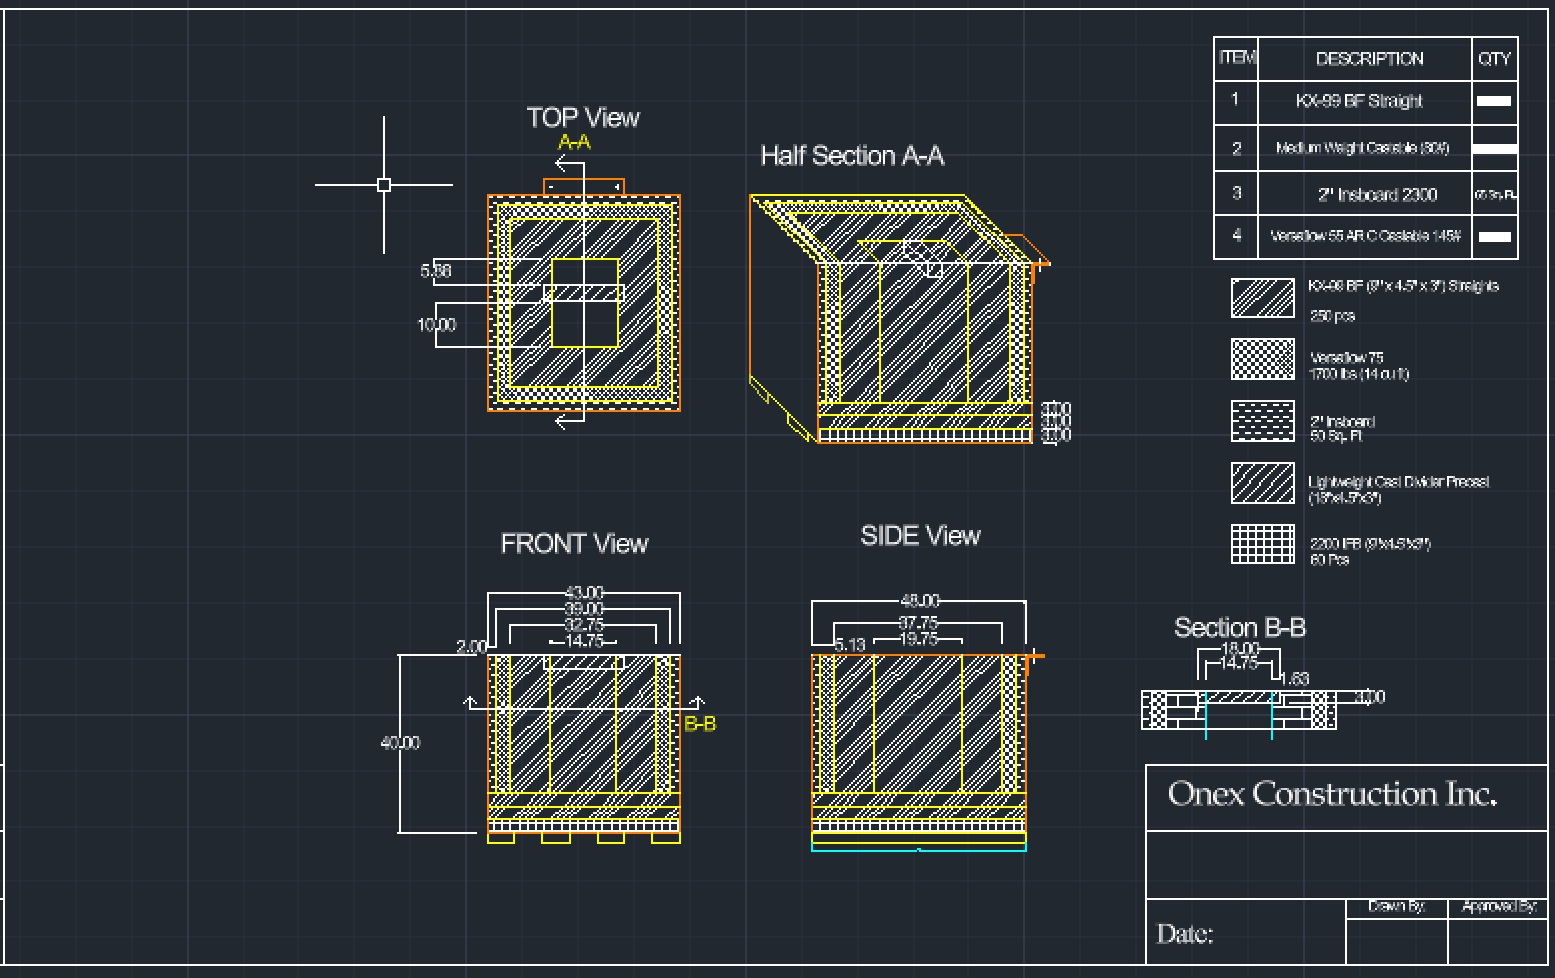The image size is (1555, 978).
Task: Click the Half Section A-A title
Action: pyautogui.click(x=852, y=156)
